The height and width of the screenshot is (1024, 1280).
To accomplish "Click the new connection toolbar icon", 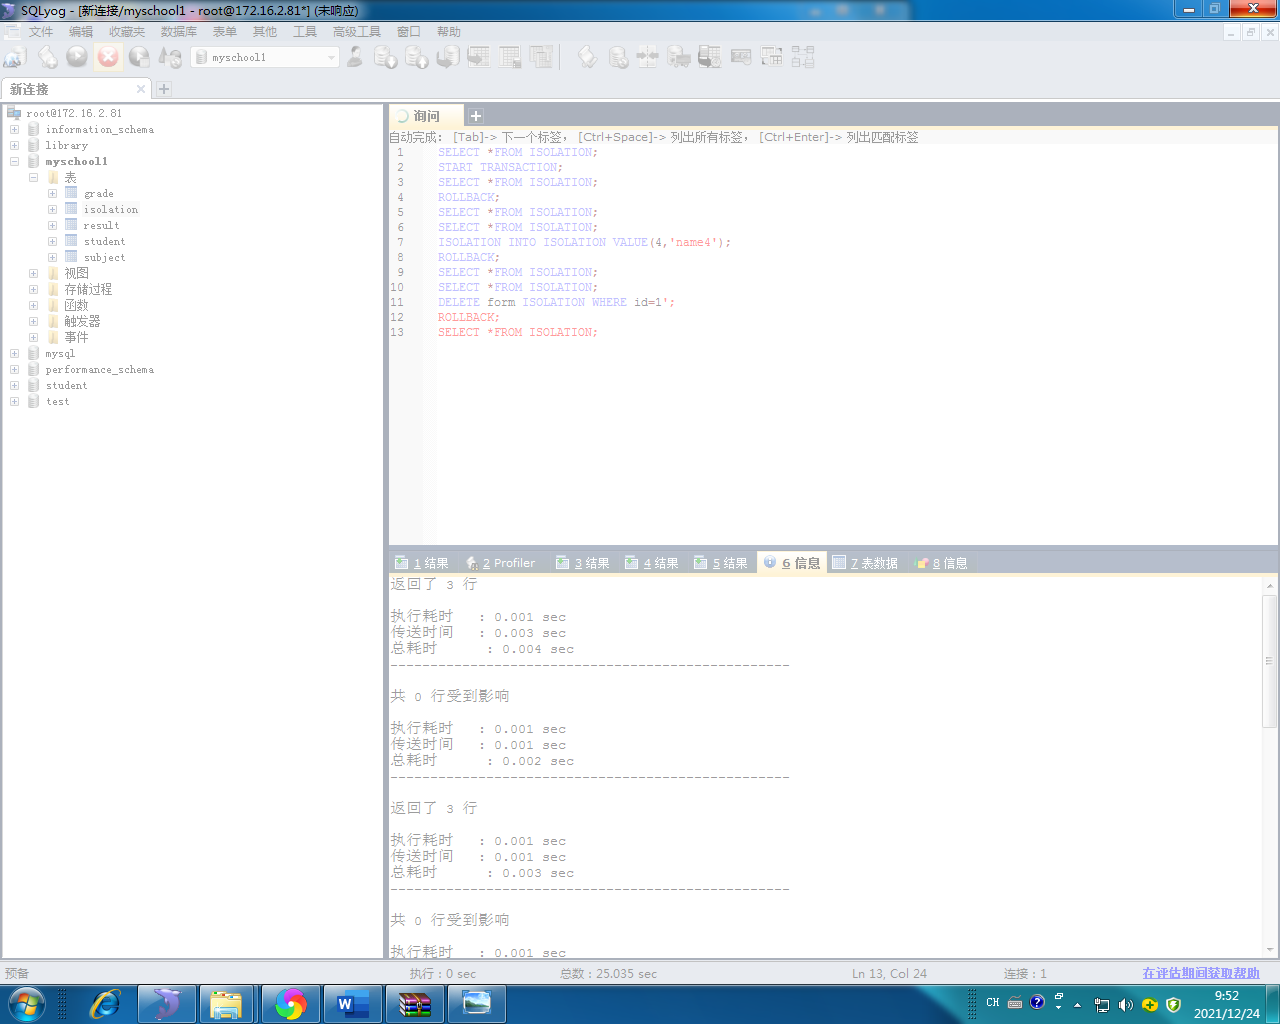I will [15, 57].
